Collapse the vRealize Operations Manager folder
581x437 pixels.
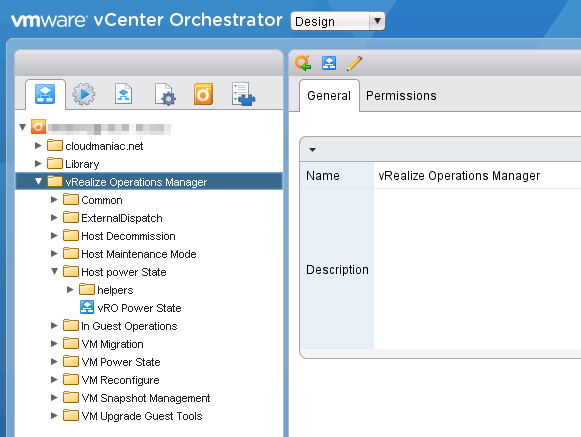tap(39, 182)
